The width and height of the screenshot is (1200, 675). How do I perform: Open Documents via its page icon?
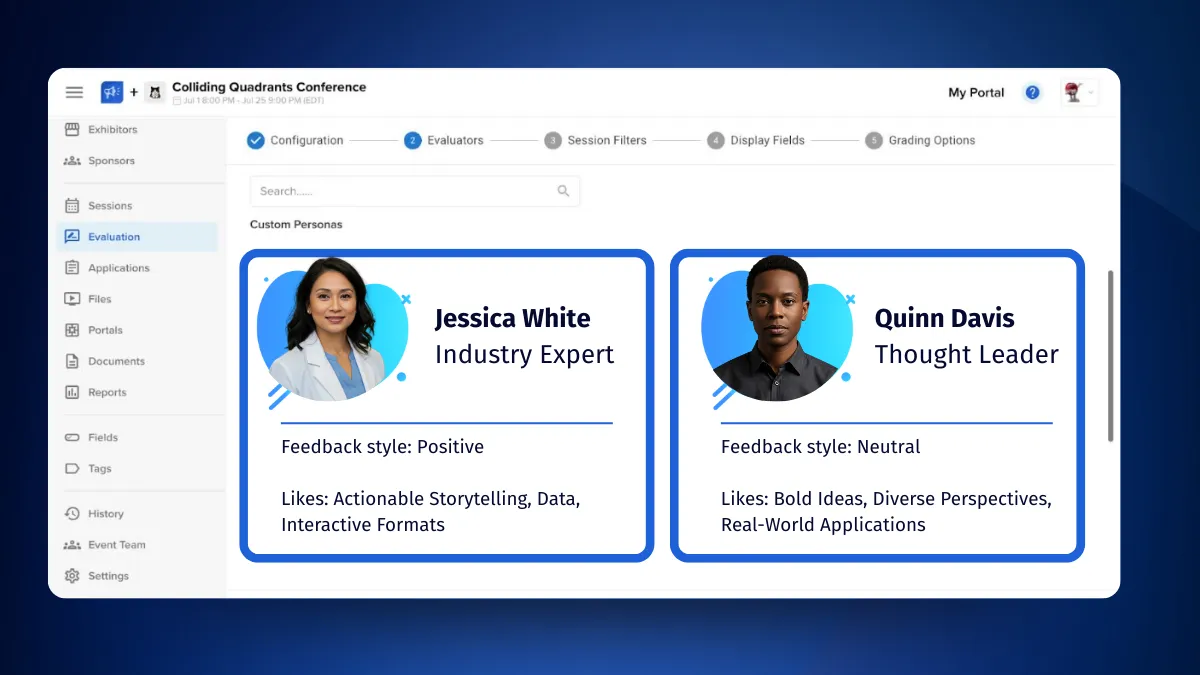(x=72, y=361)
